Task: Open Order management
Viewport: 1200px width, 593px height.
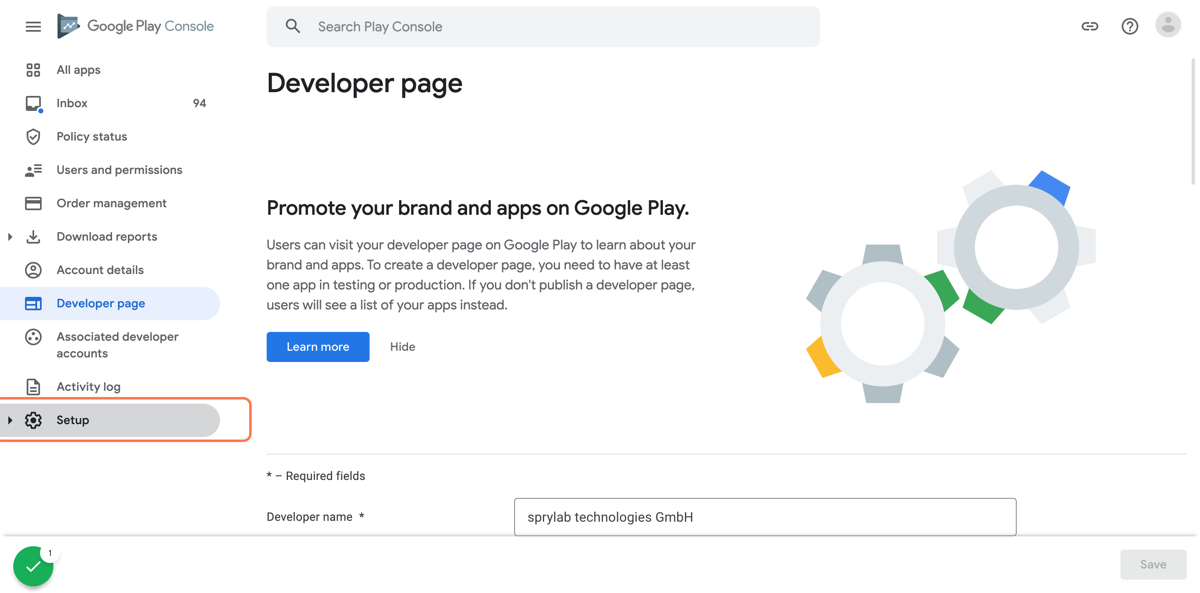Action: [110, 204]
